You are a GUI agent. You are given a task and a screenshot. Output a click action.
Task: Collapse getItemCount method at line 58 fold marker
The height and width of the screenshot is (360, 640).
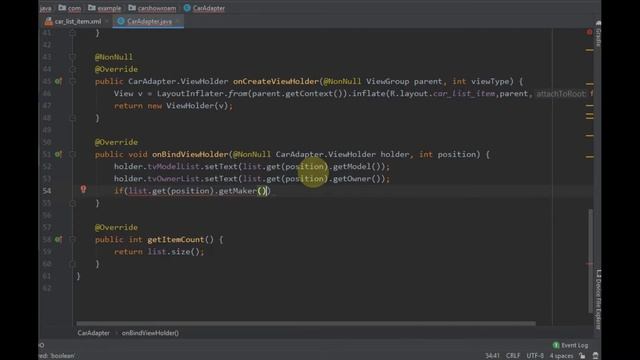coord(73,239)
